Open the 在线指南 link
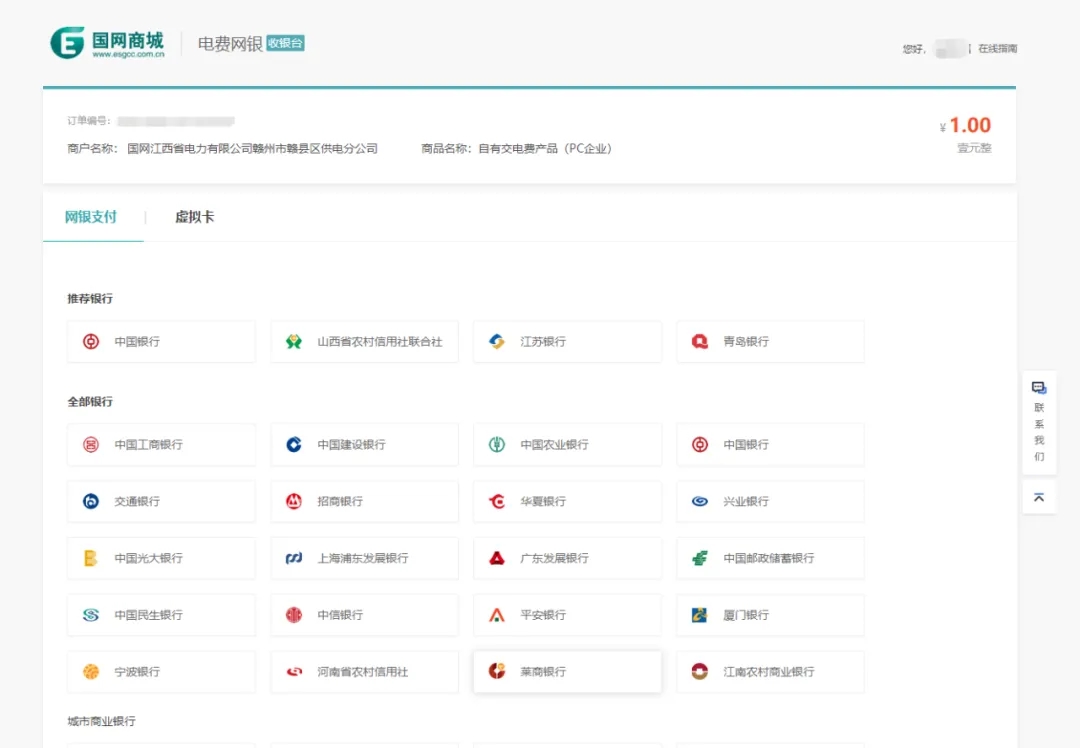This screenshot has width=1080, height=748. pos(997,49)
